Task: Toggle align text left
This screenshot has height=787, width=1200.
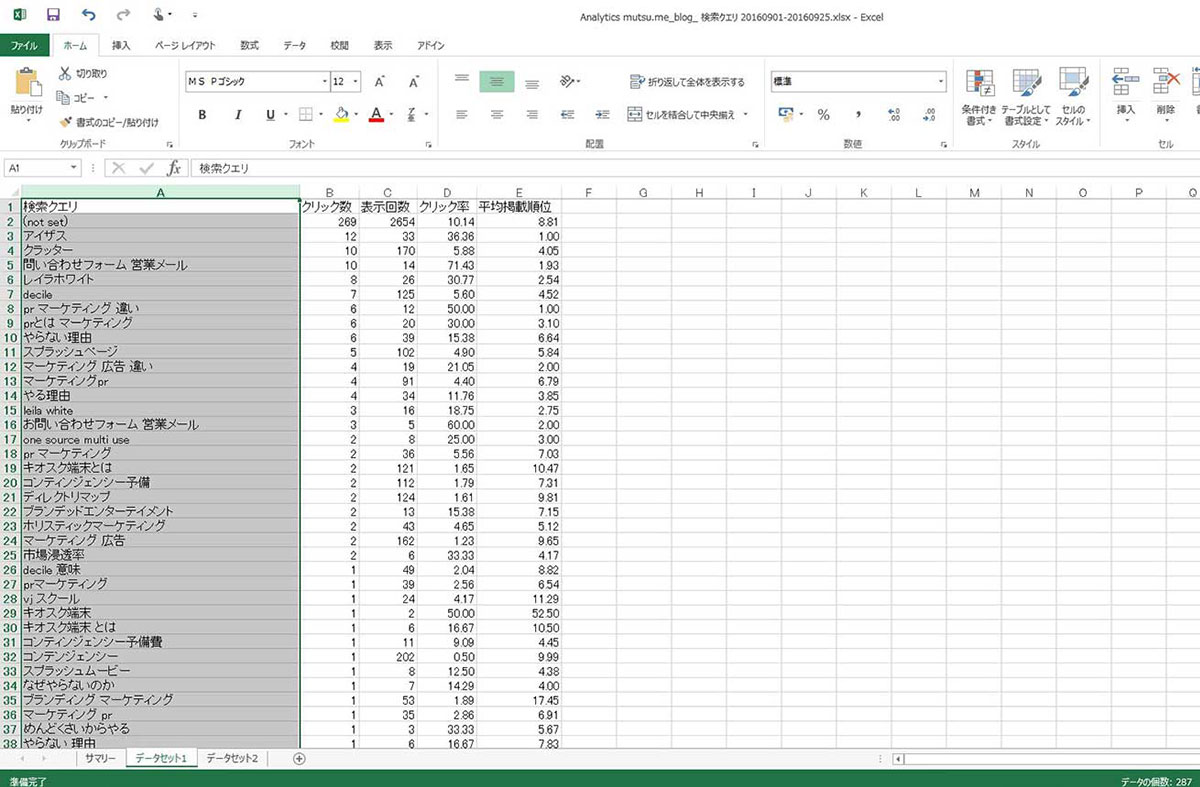Action: tap(461, 115)
